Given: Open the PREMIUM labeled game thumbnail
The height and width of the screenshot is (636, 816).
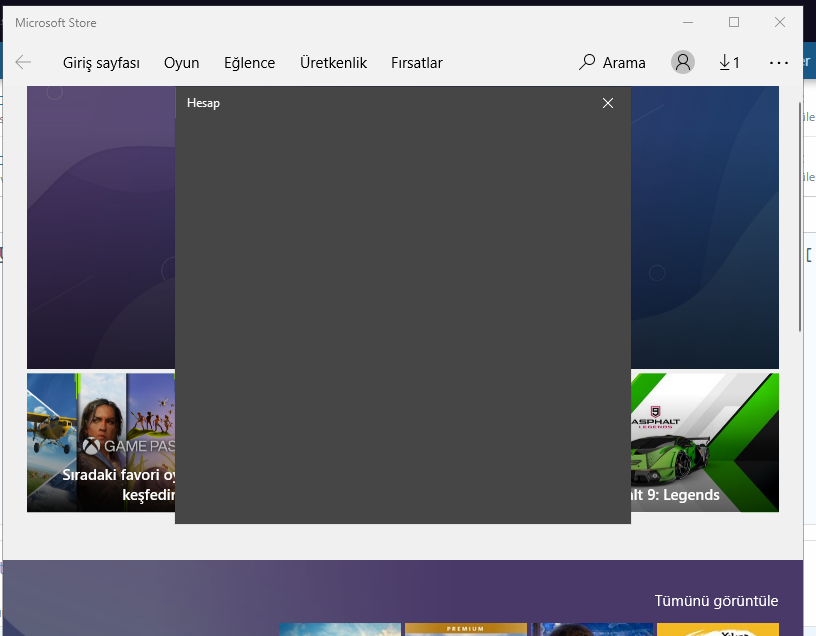Looking at the screenshot, I should pyautogui.click(x=466, y=629).
